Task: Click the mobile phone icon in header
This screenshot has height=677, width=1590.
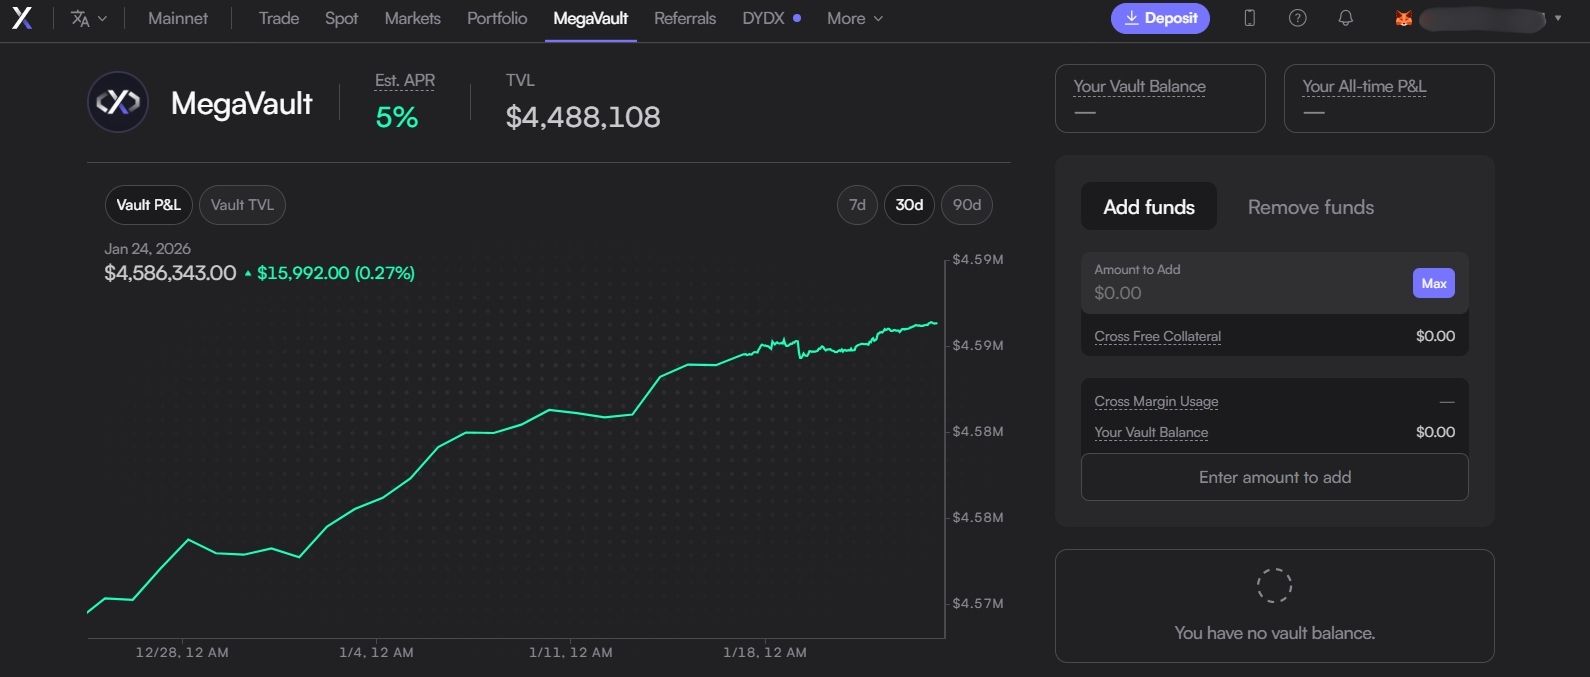Action: [1249, 18]
